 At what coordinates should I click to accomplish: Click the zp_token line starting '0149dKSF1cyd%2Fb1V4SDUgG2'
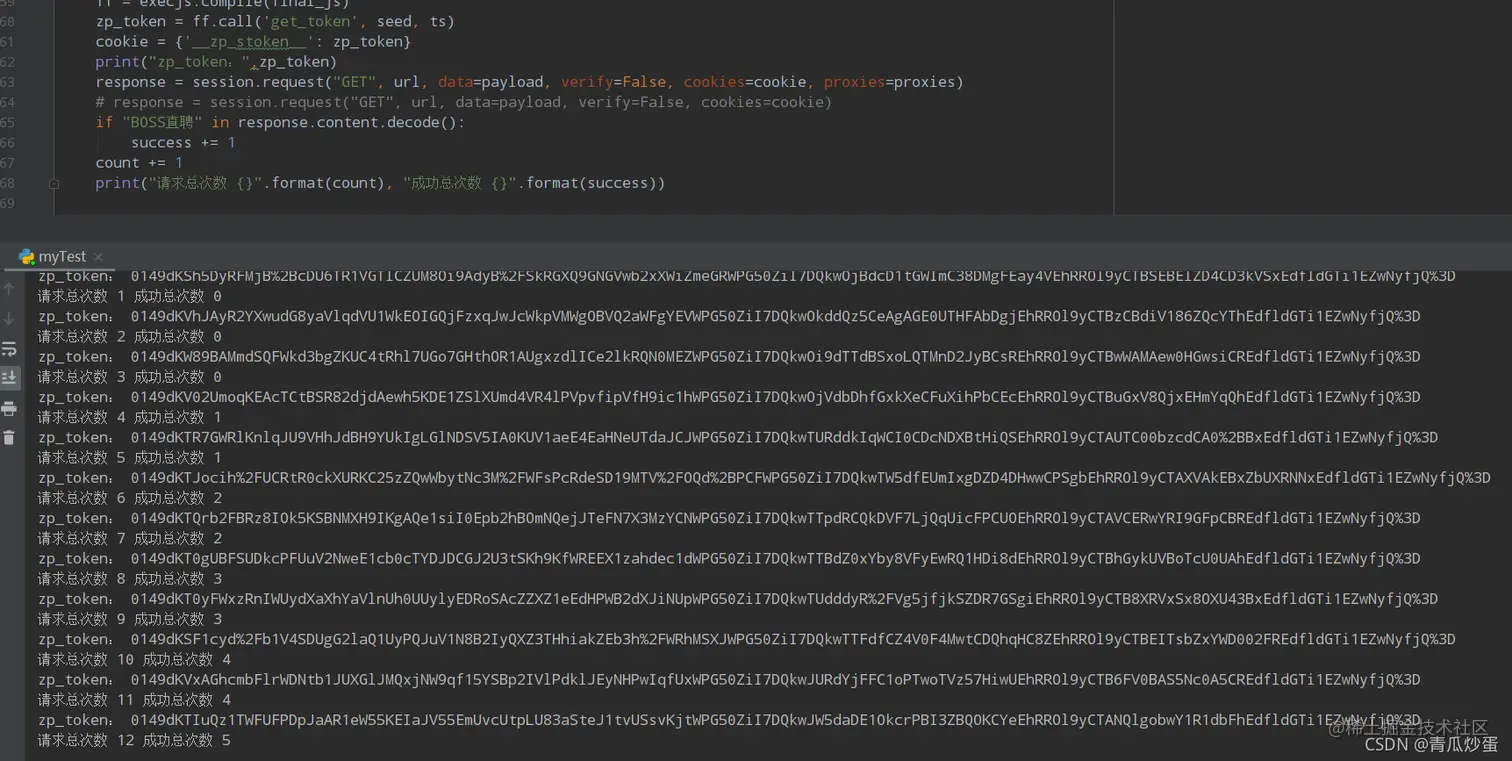click(x=747, y=639)
